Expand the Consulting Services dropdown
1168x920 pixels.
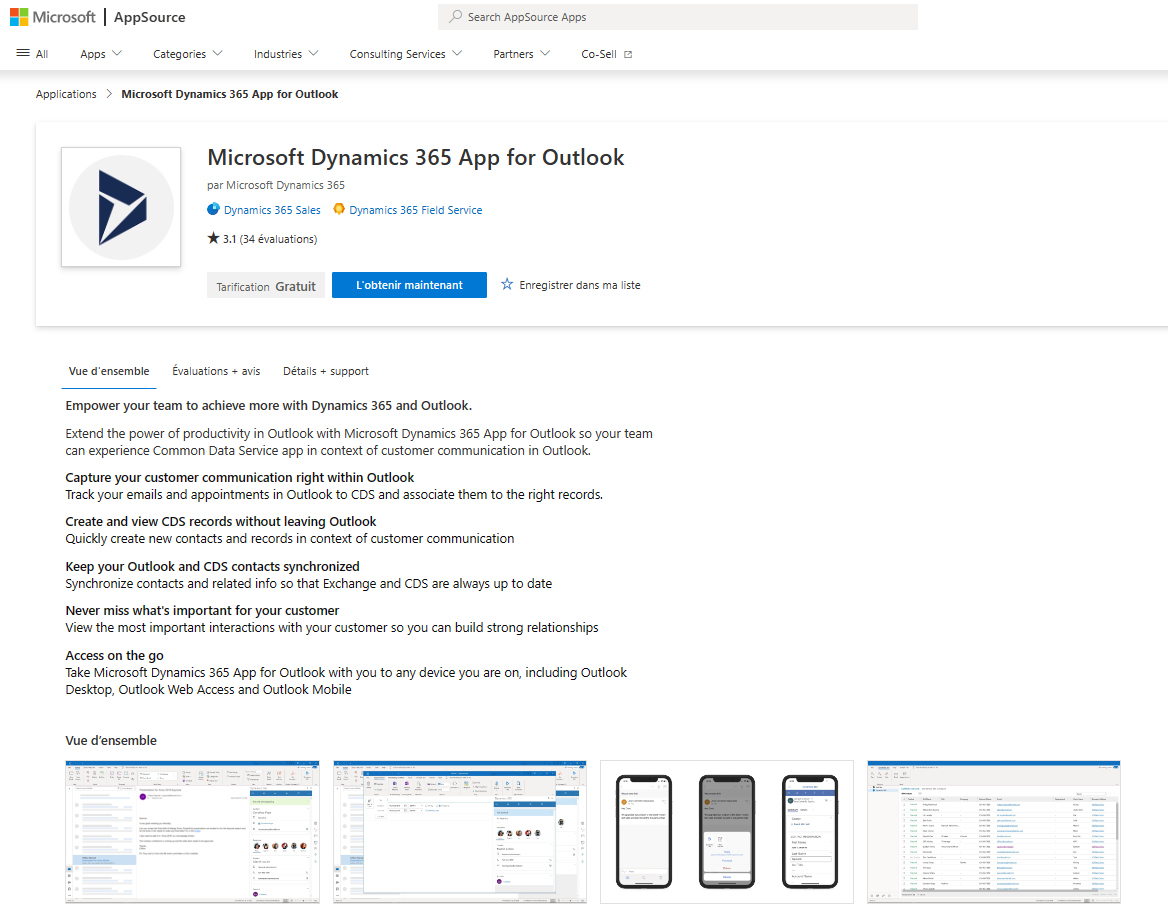tap(404, 54)
